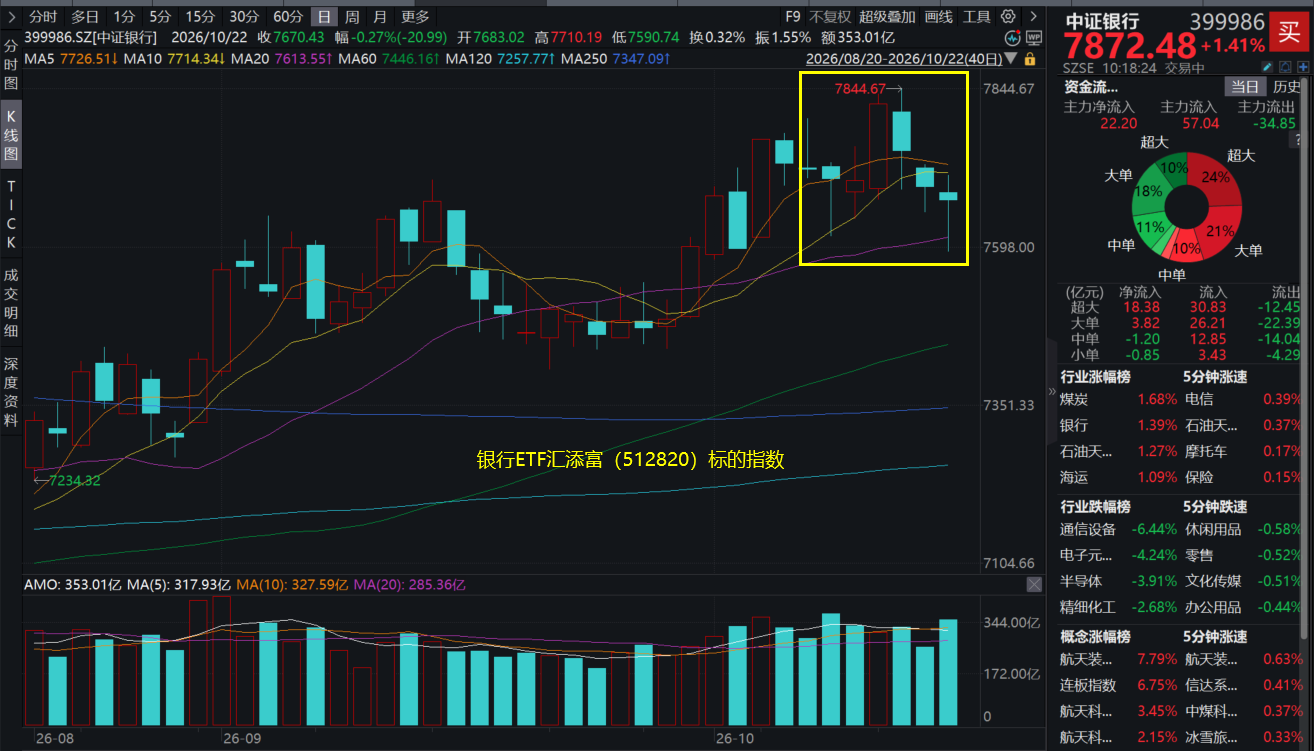
Task: Open the F9 deep info page
Action: pos(793,16)
